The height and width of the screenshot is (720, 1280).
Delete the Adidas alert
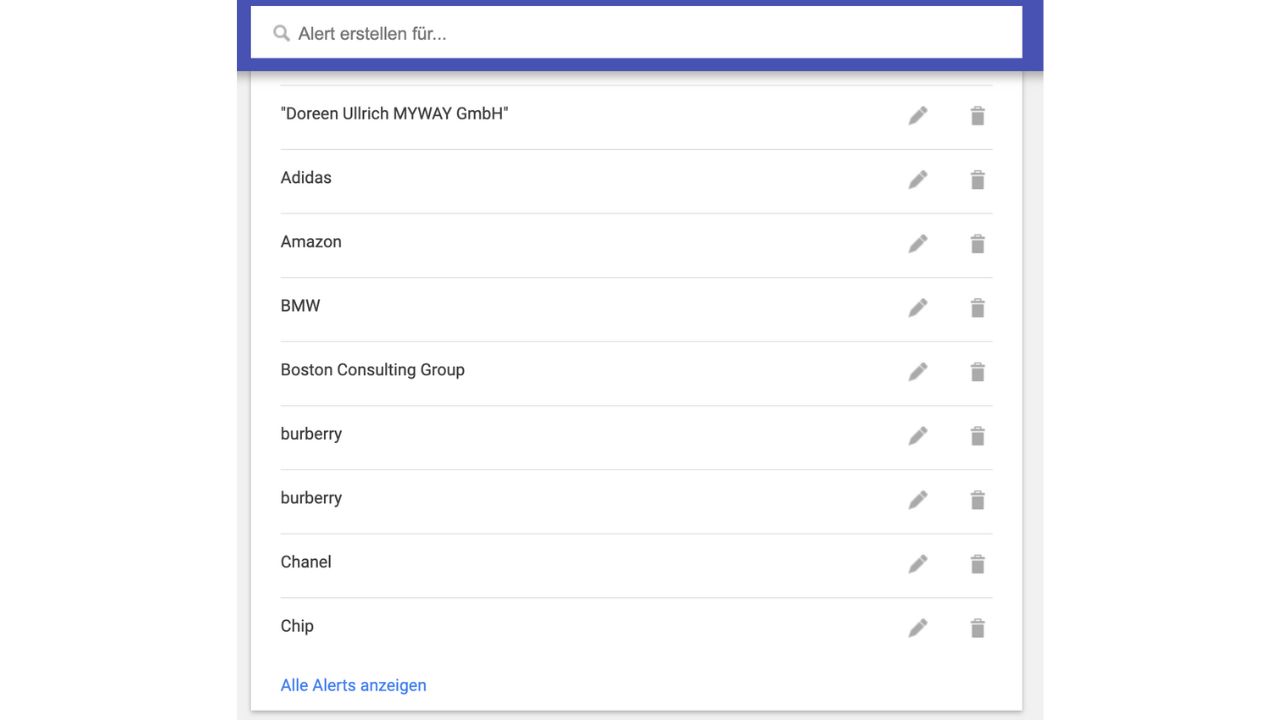977,179
